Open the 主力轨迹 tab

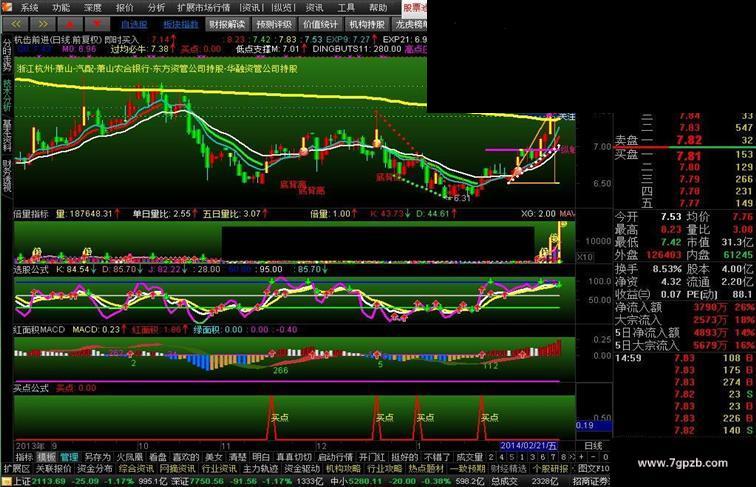coord(260,468)
